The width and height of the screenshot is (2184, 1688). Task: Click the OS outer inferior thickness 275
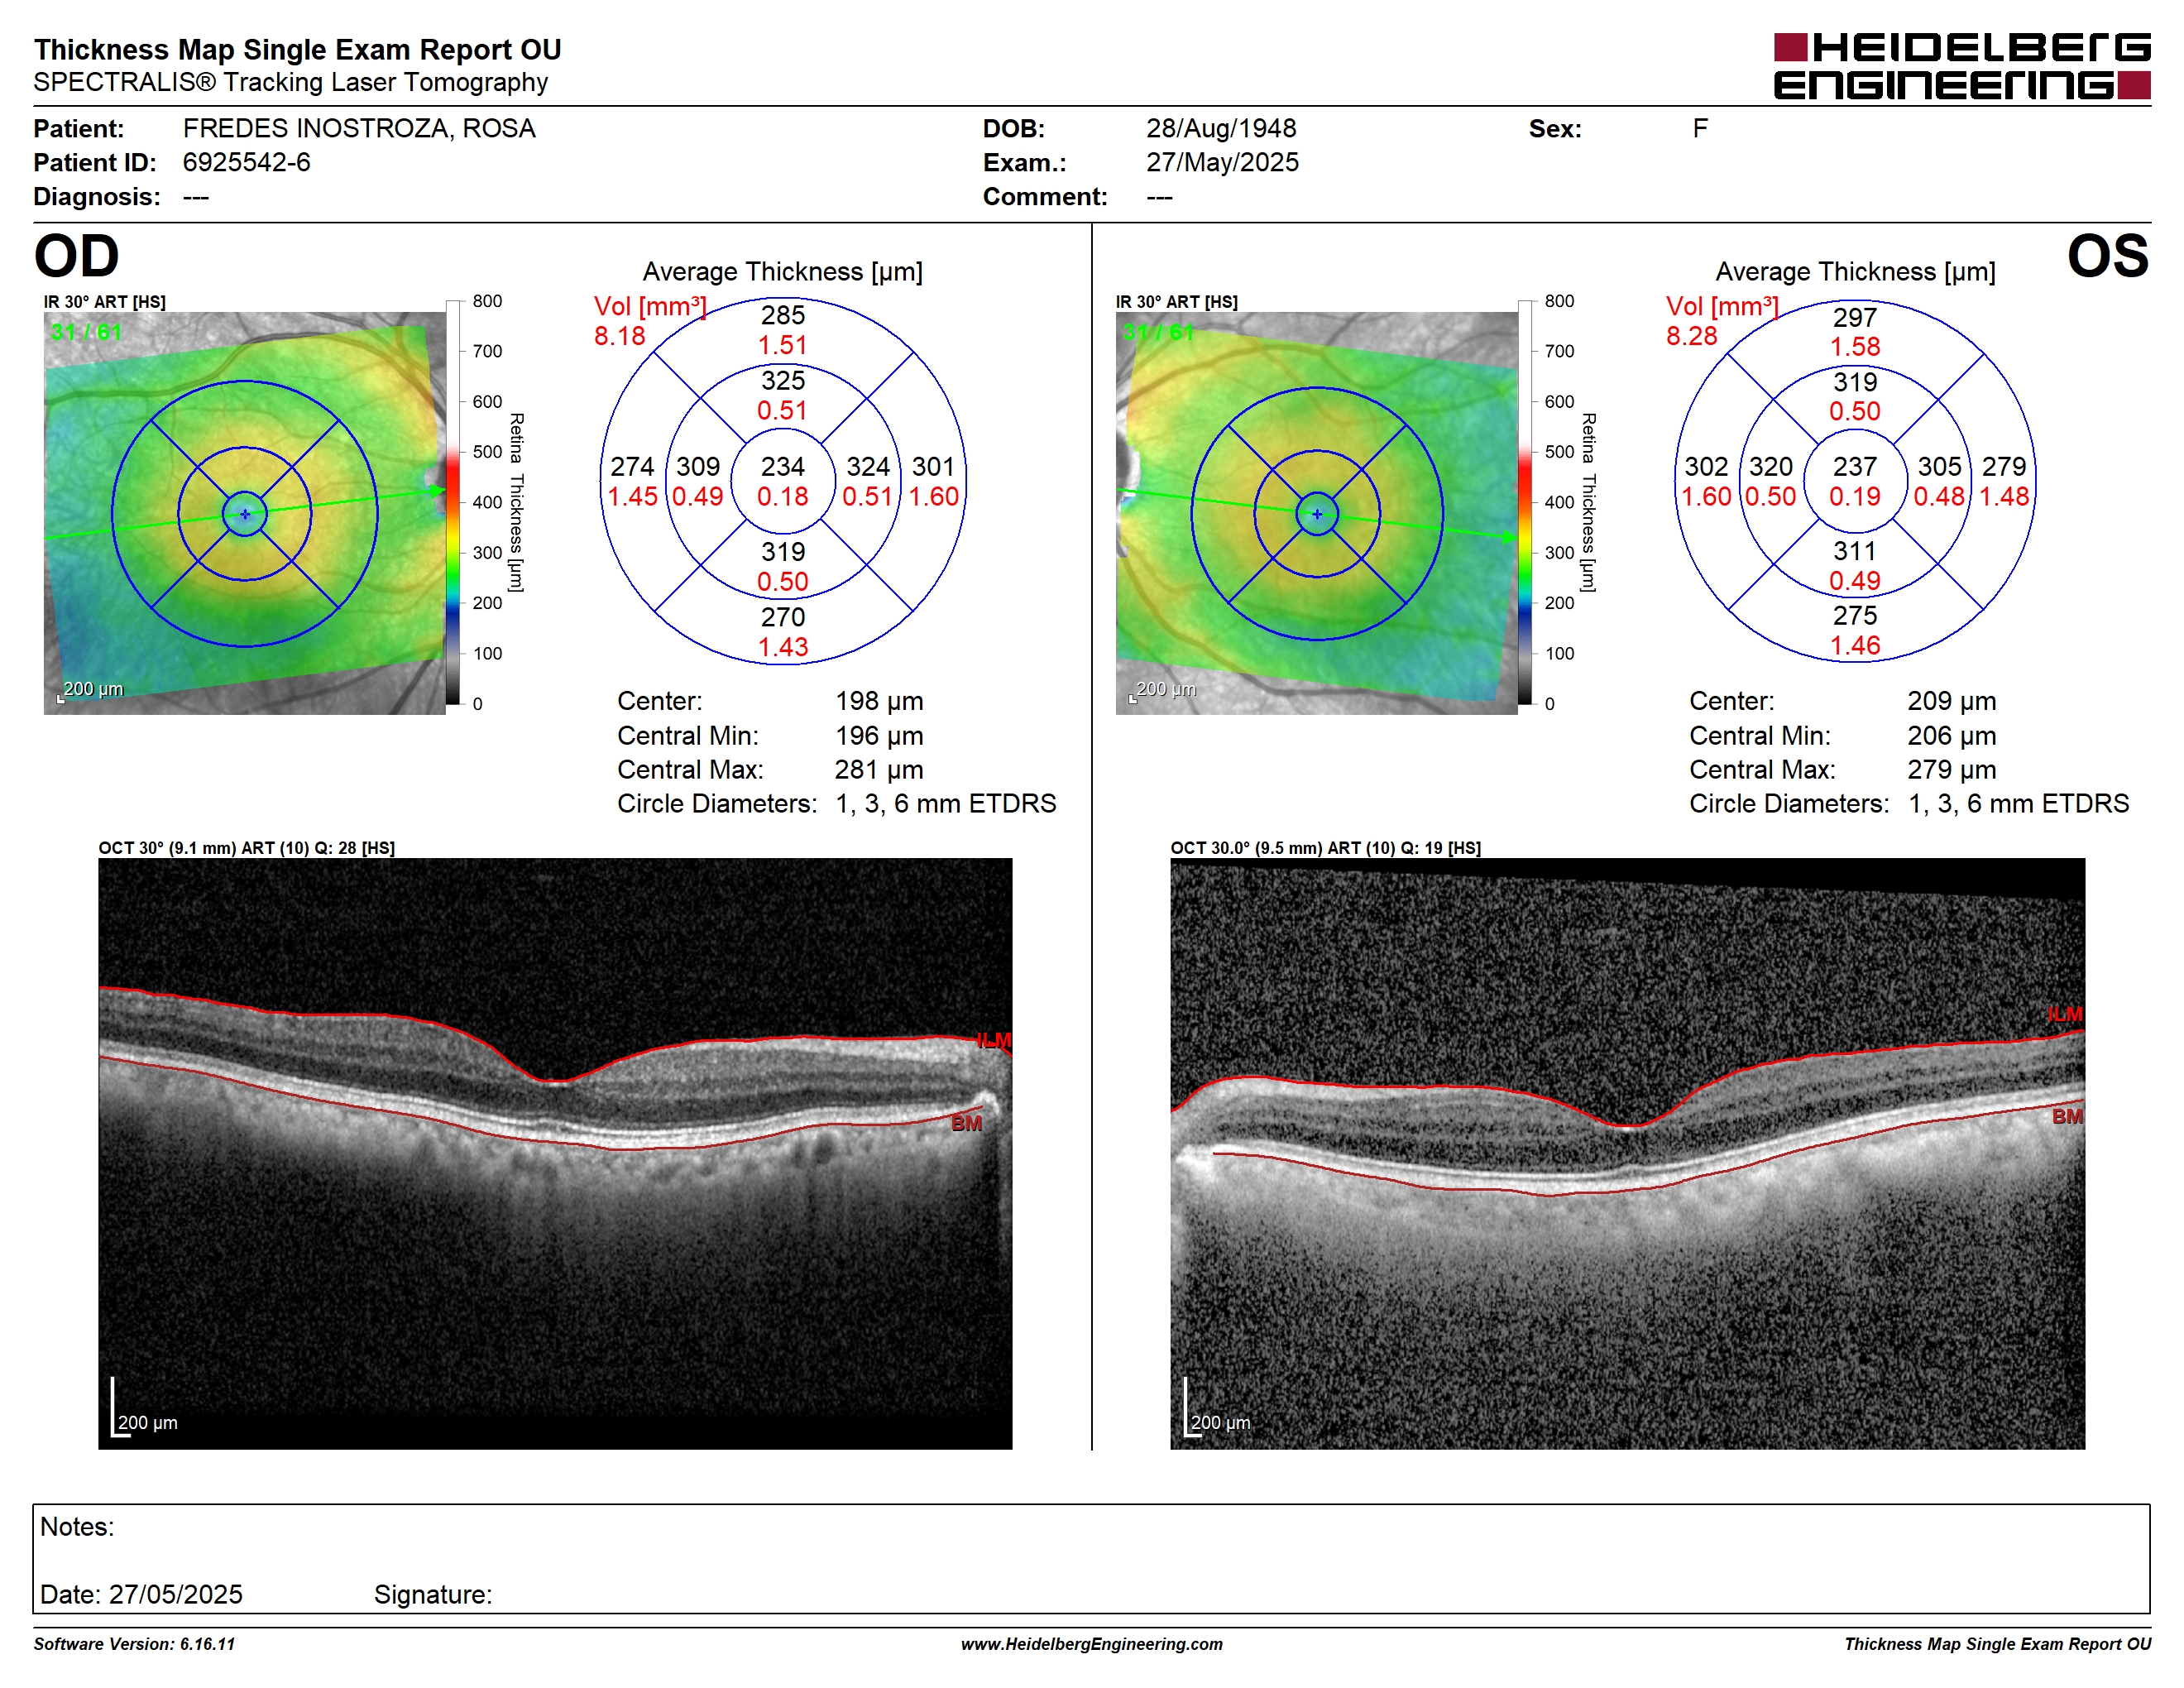(1855, 616)
